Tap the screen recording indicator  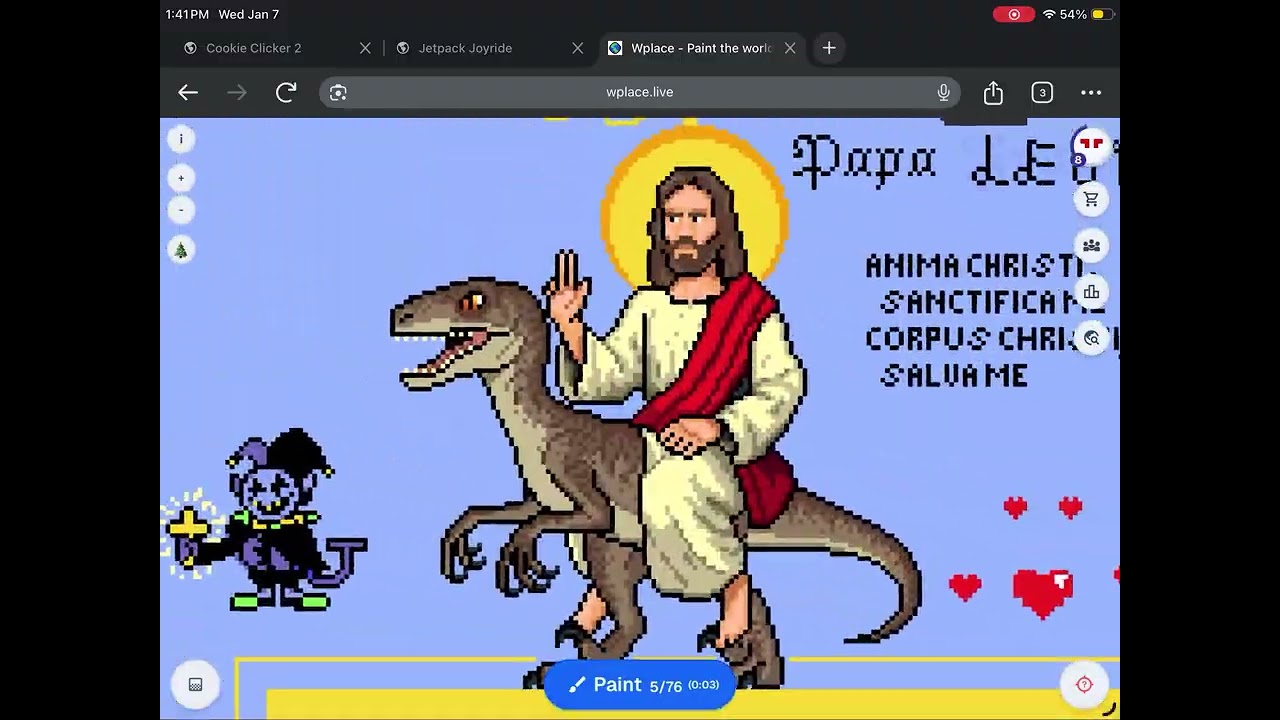point(1014,15)
